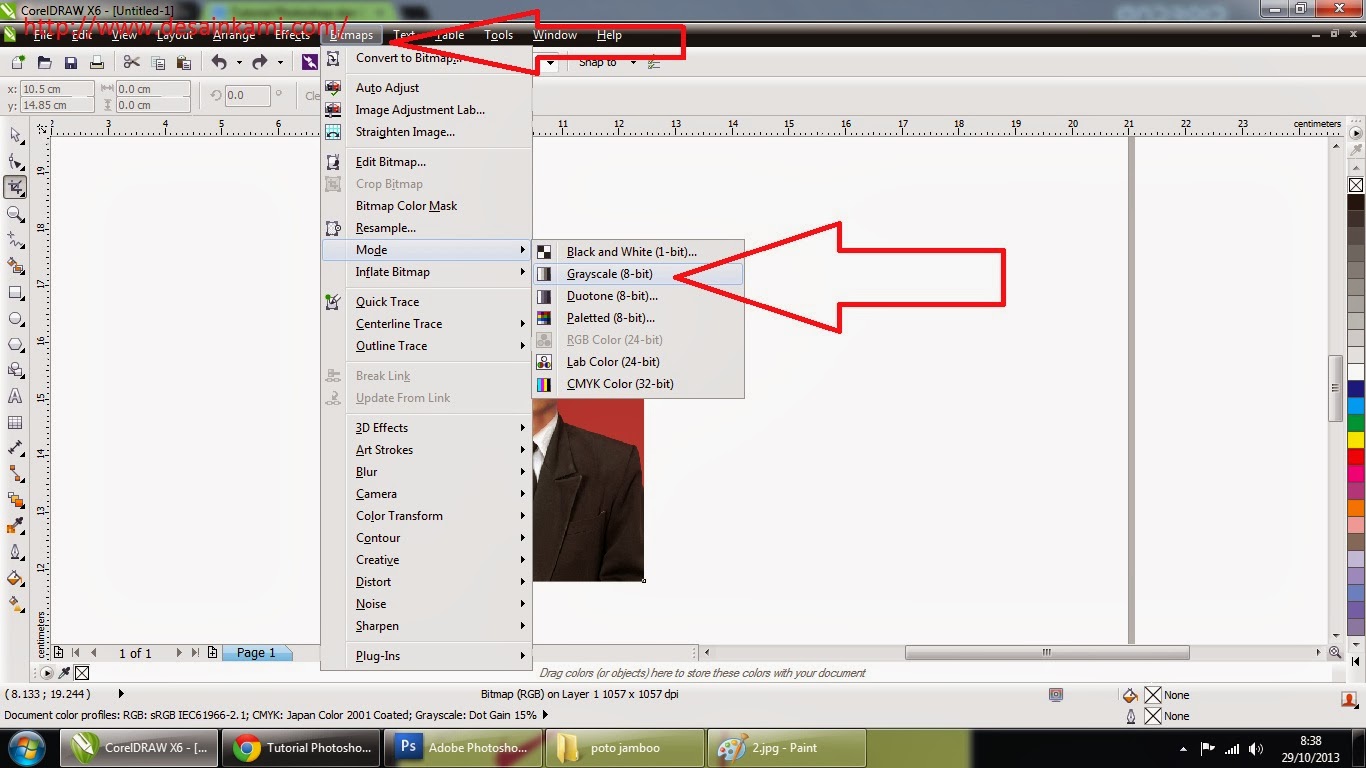Expand the Plug-Ins submenu
This screenshot has width=1366, height=768.
click(x=427, y=656)
